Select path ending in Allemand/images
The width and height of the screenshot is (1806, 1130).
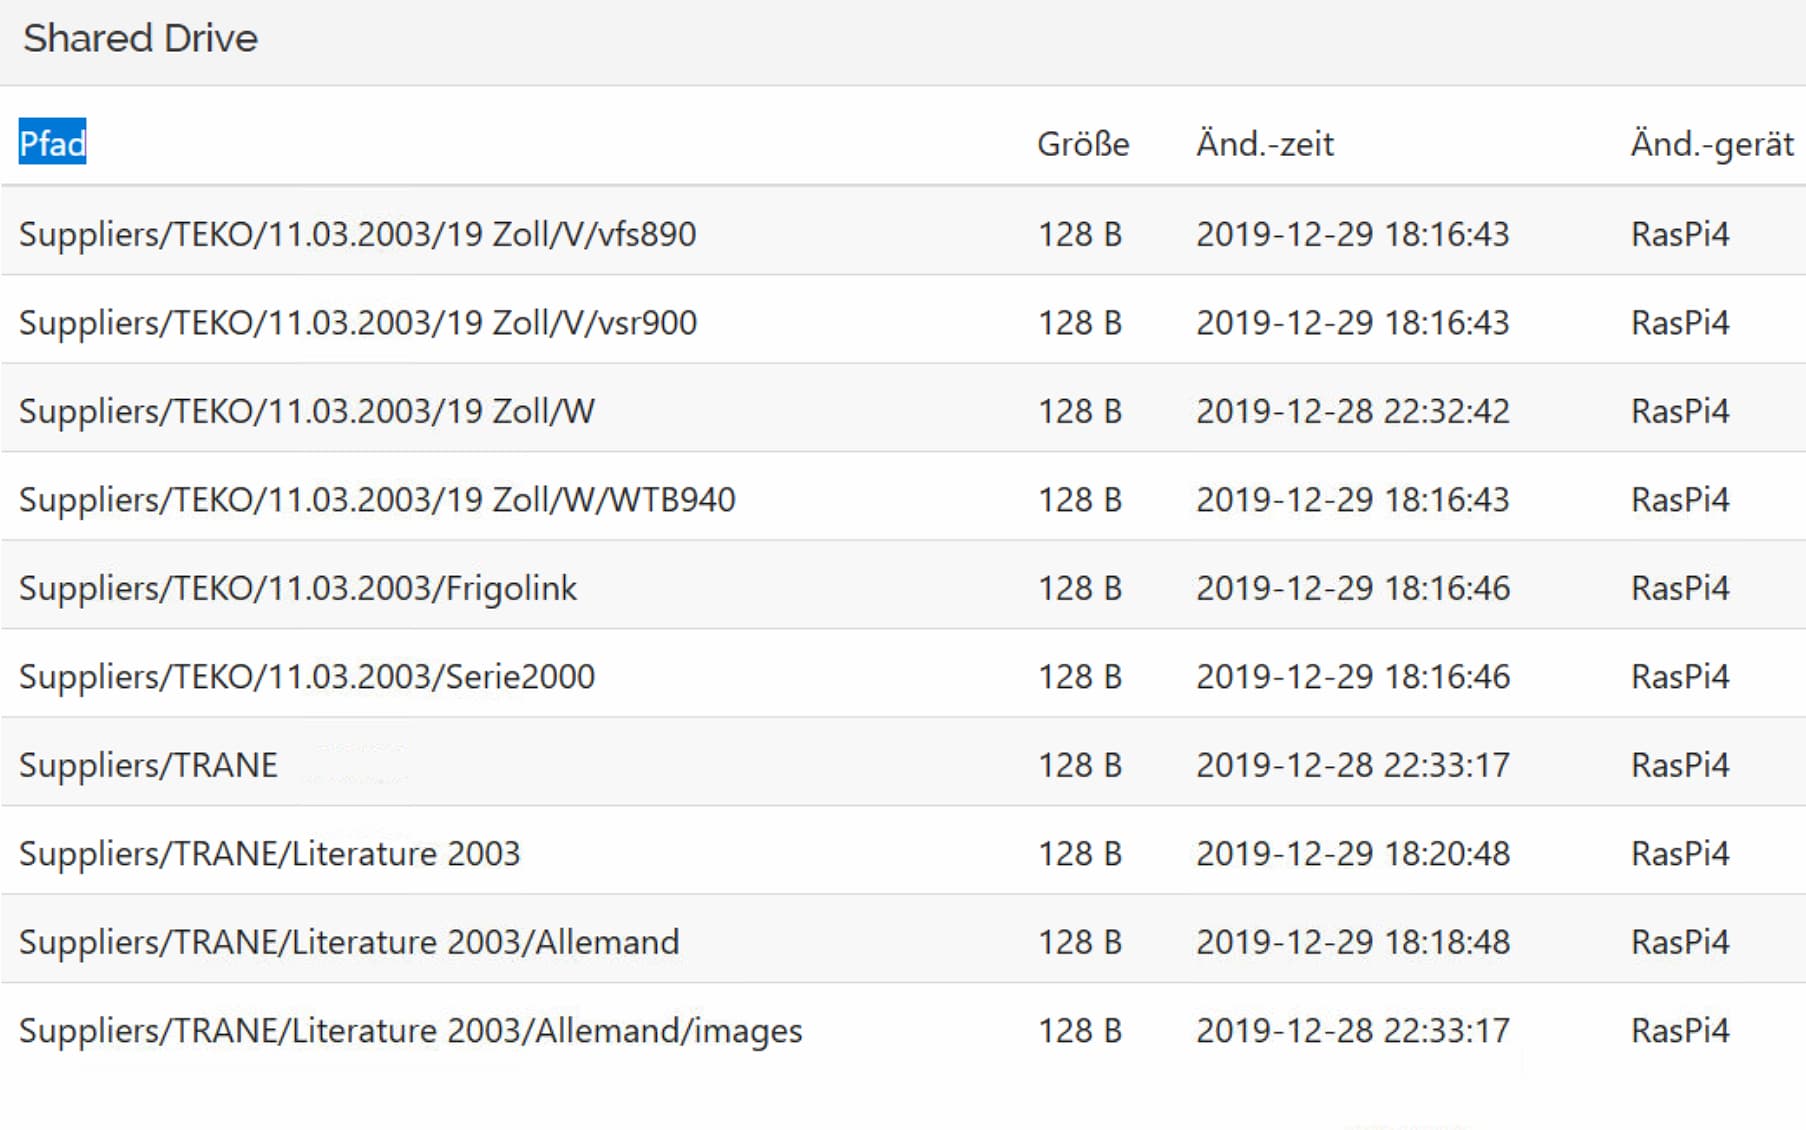(x=411, y=1031)
